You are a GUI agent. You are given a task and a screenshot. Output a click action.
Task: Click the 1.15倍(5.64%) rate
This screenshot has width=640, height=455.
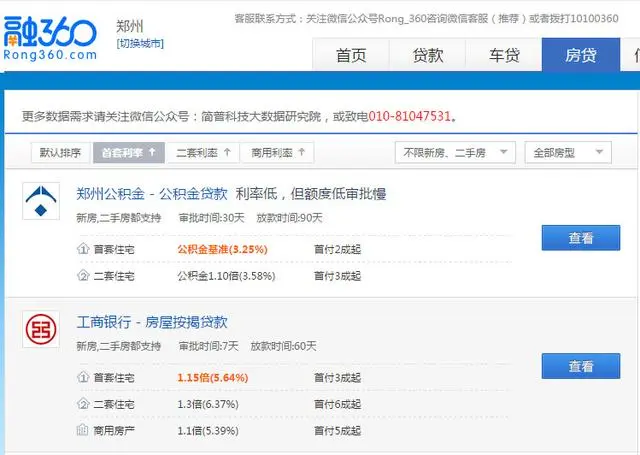(x=213, y=377)
